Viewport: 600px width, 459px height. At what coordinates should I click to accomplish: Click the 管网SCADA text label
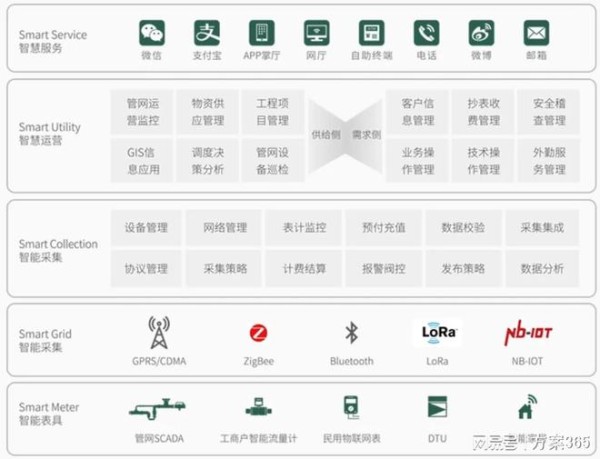coord(159,438)
